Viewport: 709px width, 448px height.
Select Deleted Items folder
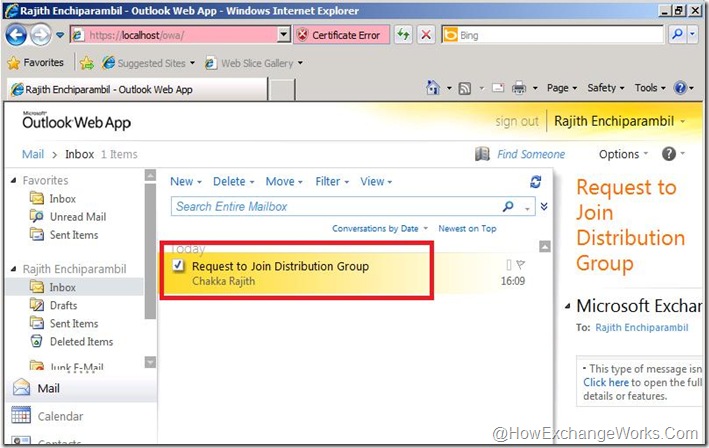click(81, 341)
